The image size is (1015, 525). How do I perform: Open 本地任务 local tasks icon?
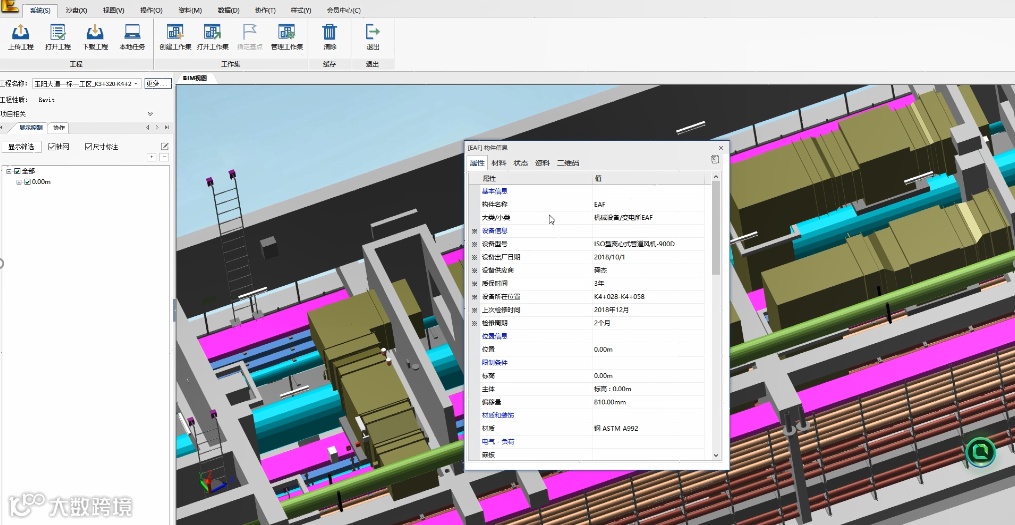tap(132, 33)
